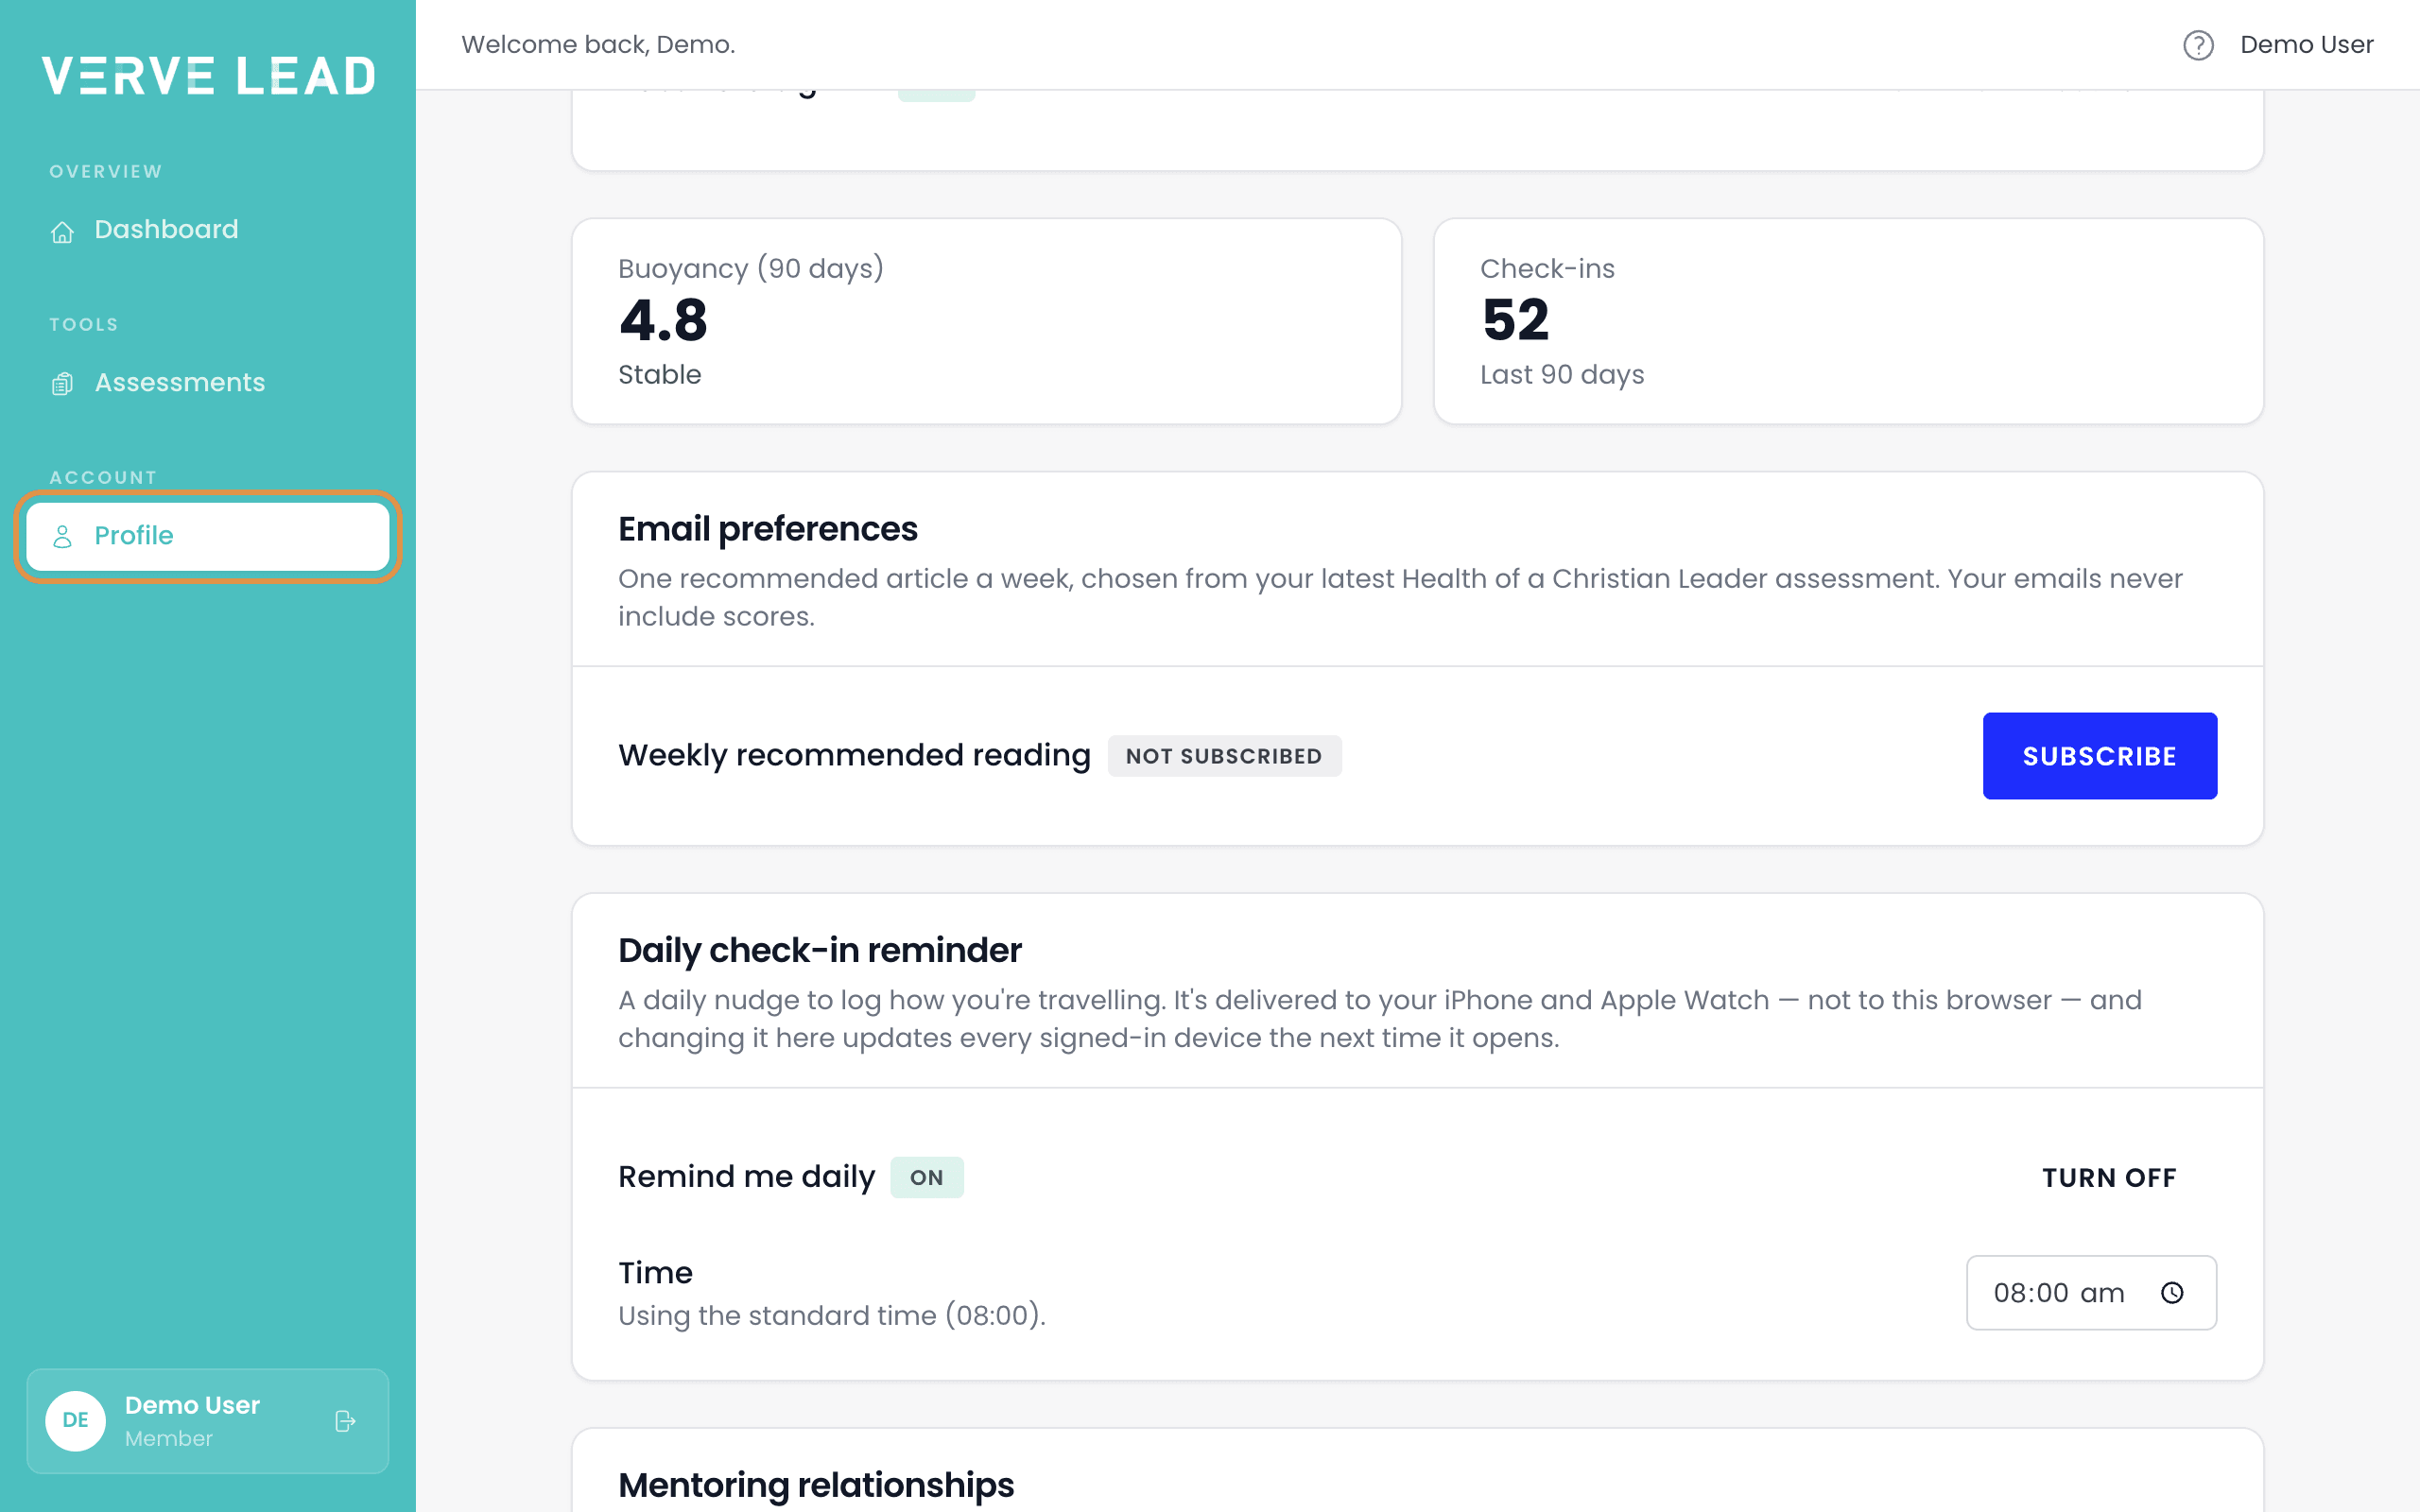Click the Profile person icon
The width and height of the screenshot is (2420, 1512).
click(62, 537)
